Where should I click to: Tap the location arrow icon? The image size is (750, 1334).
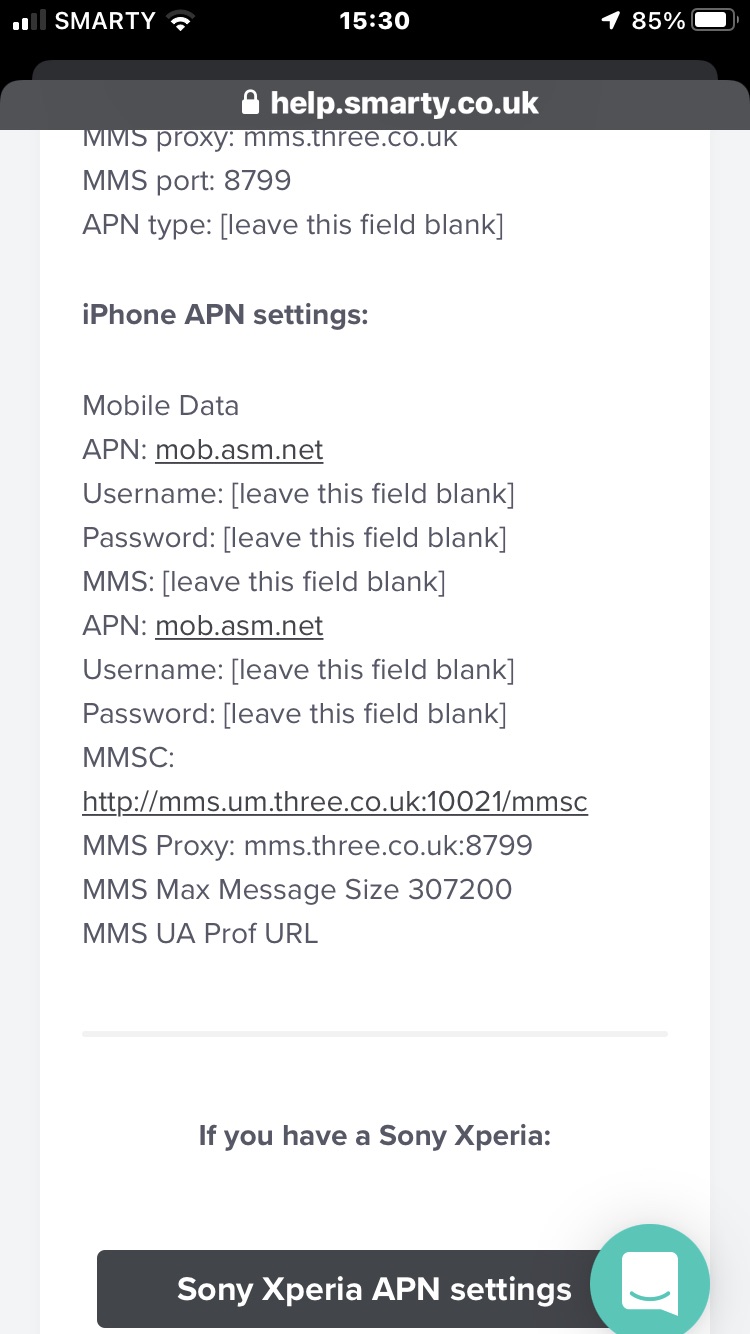[x=611, y=21]
